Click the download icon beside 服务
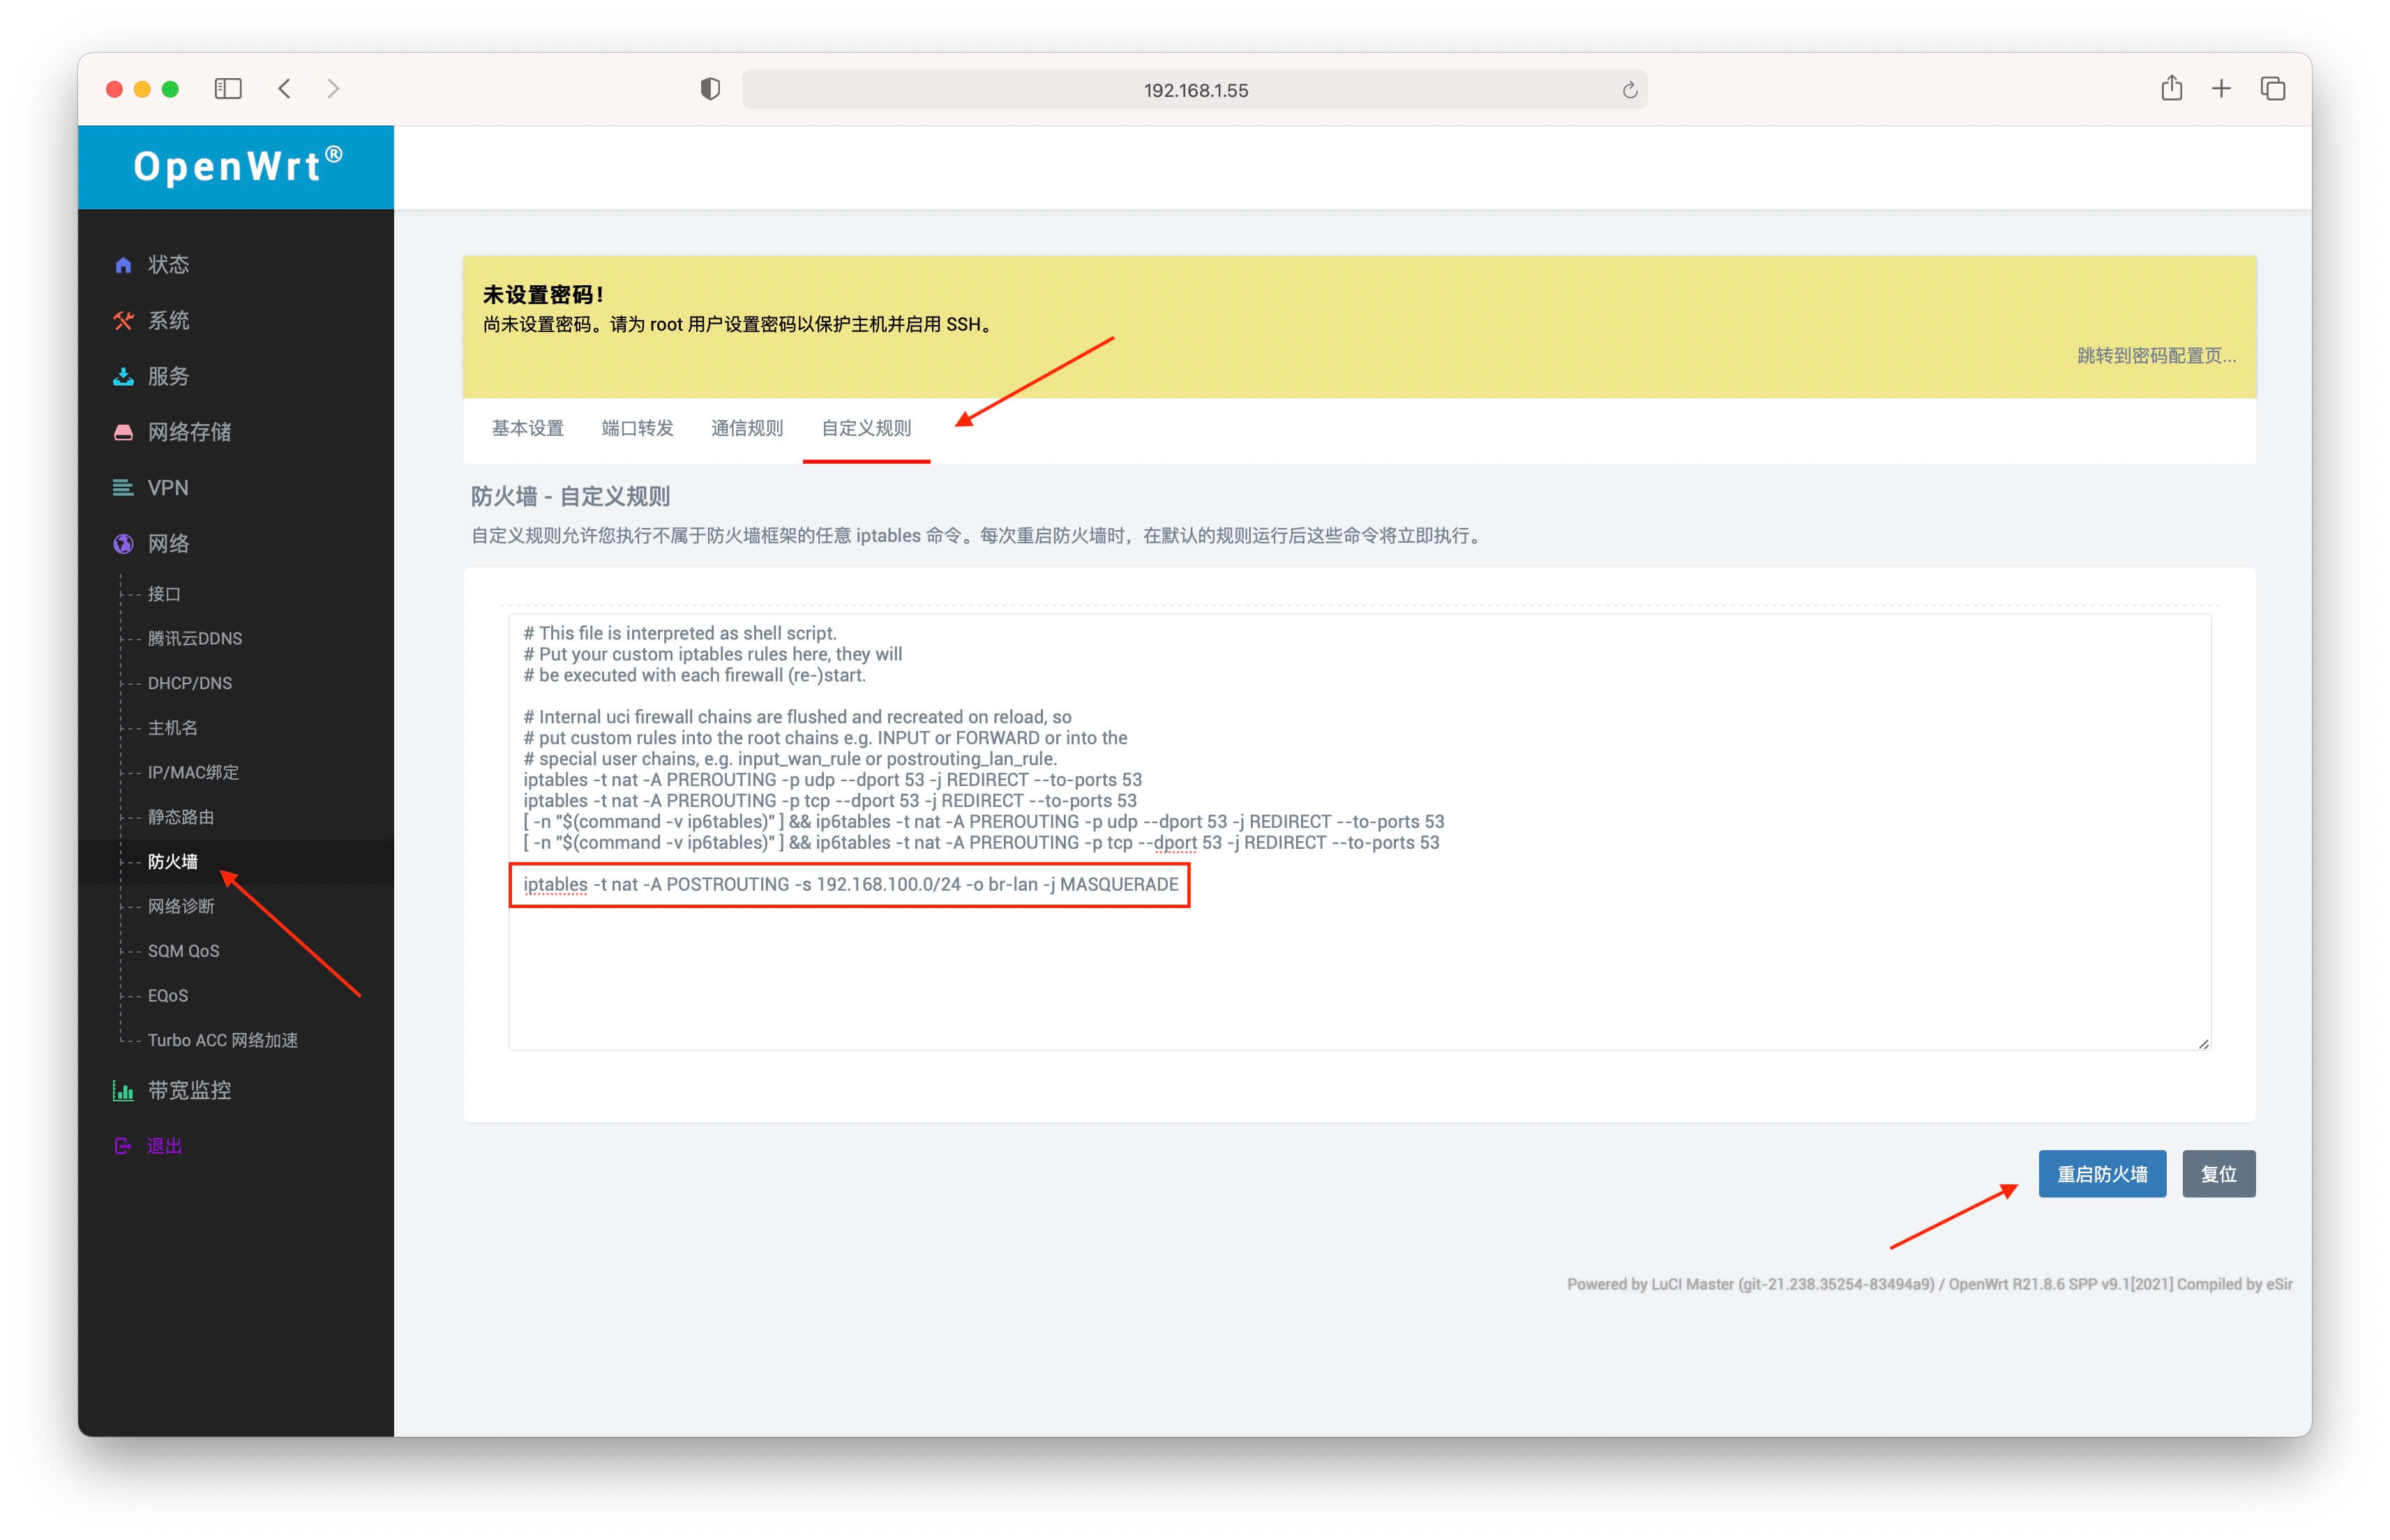 [x=123, y=377]
